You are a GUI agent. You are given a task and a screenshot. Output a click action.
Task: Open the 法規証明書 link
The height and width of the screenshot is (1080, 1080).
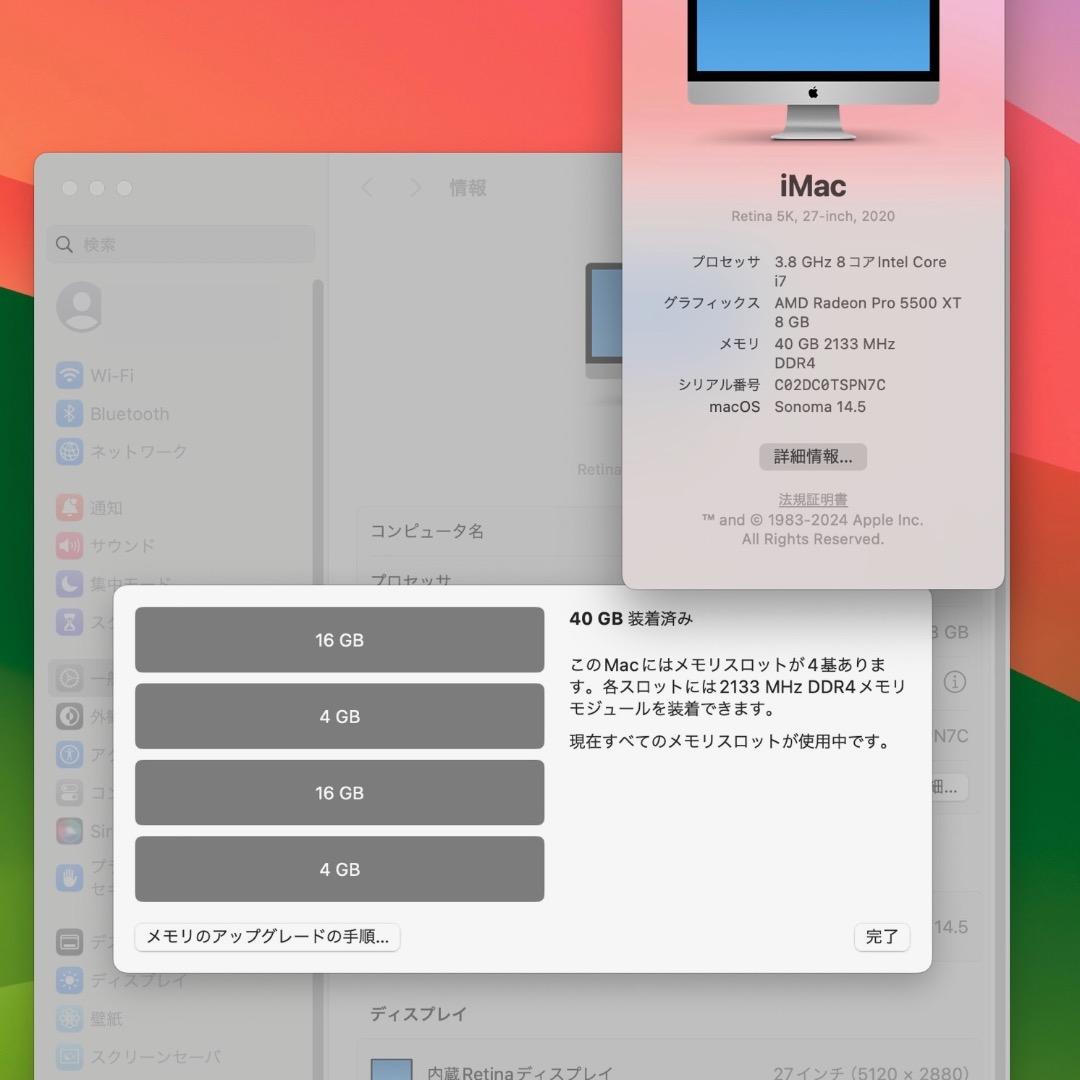[x=812, y=499]
